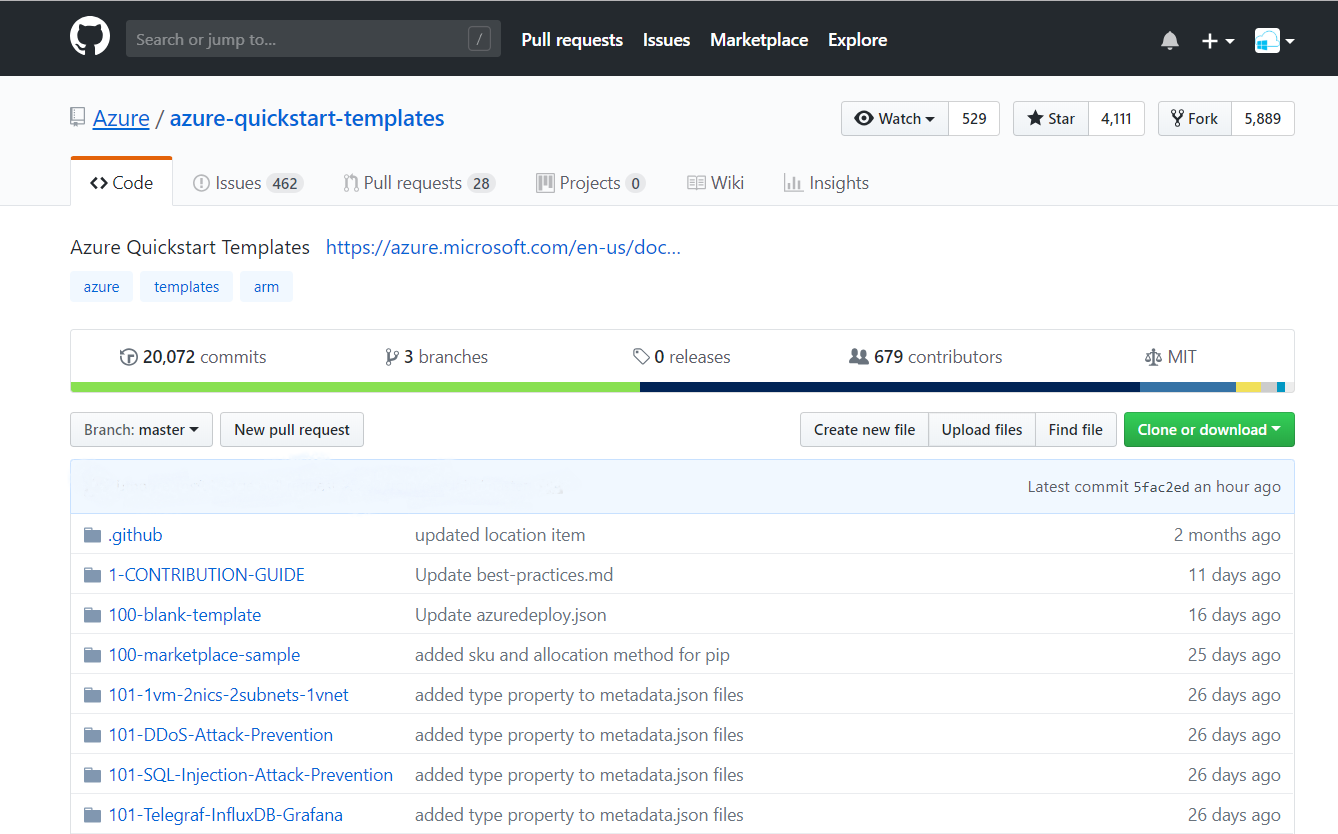This screenshot has width=1338, height=834.
Task: Switch to the Issues tab
Action: click(247, 183)
